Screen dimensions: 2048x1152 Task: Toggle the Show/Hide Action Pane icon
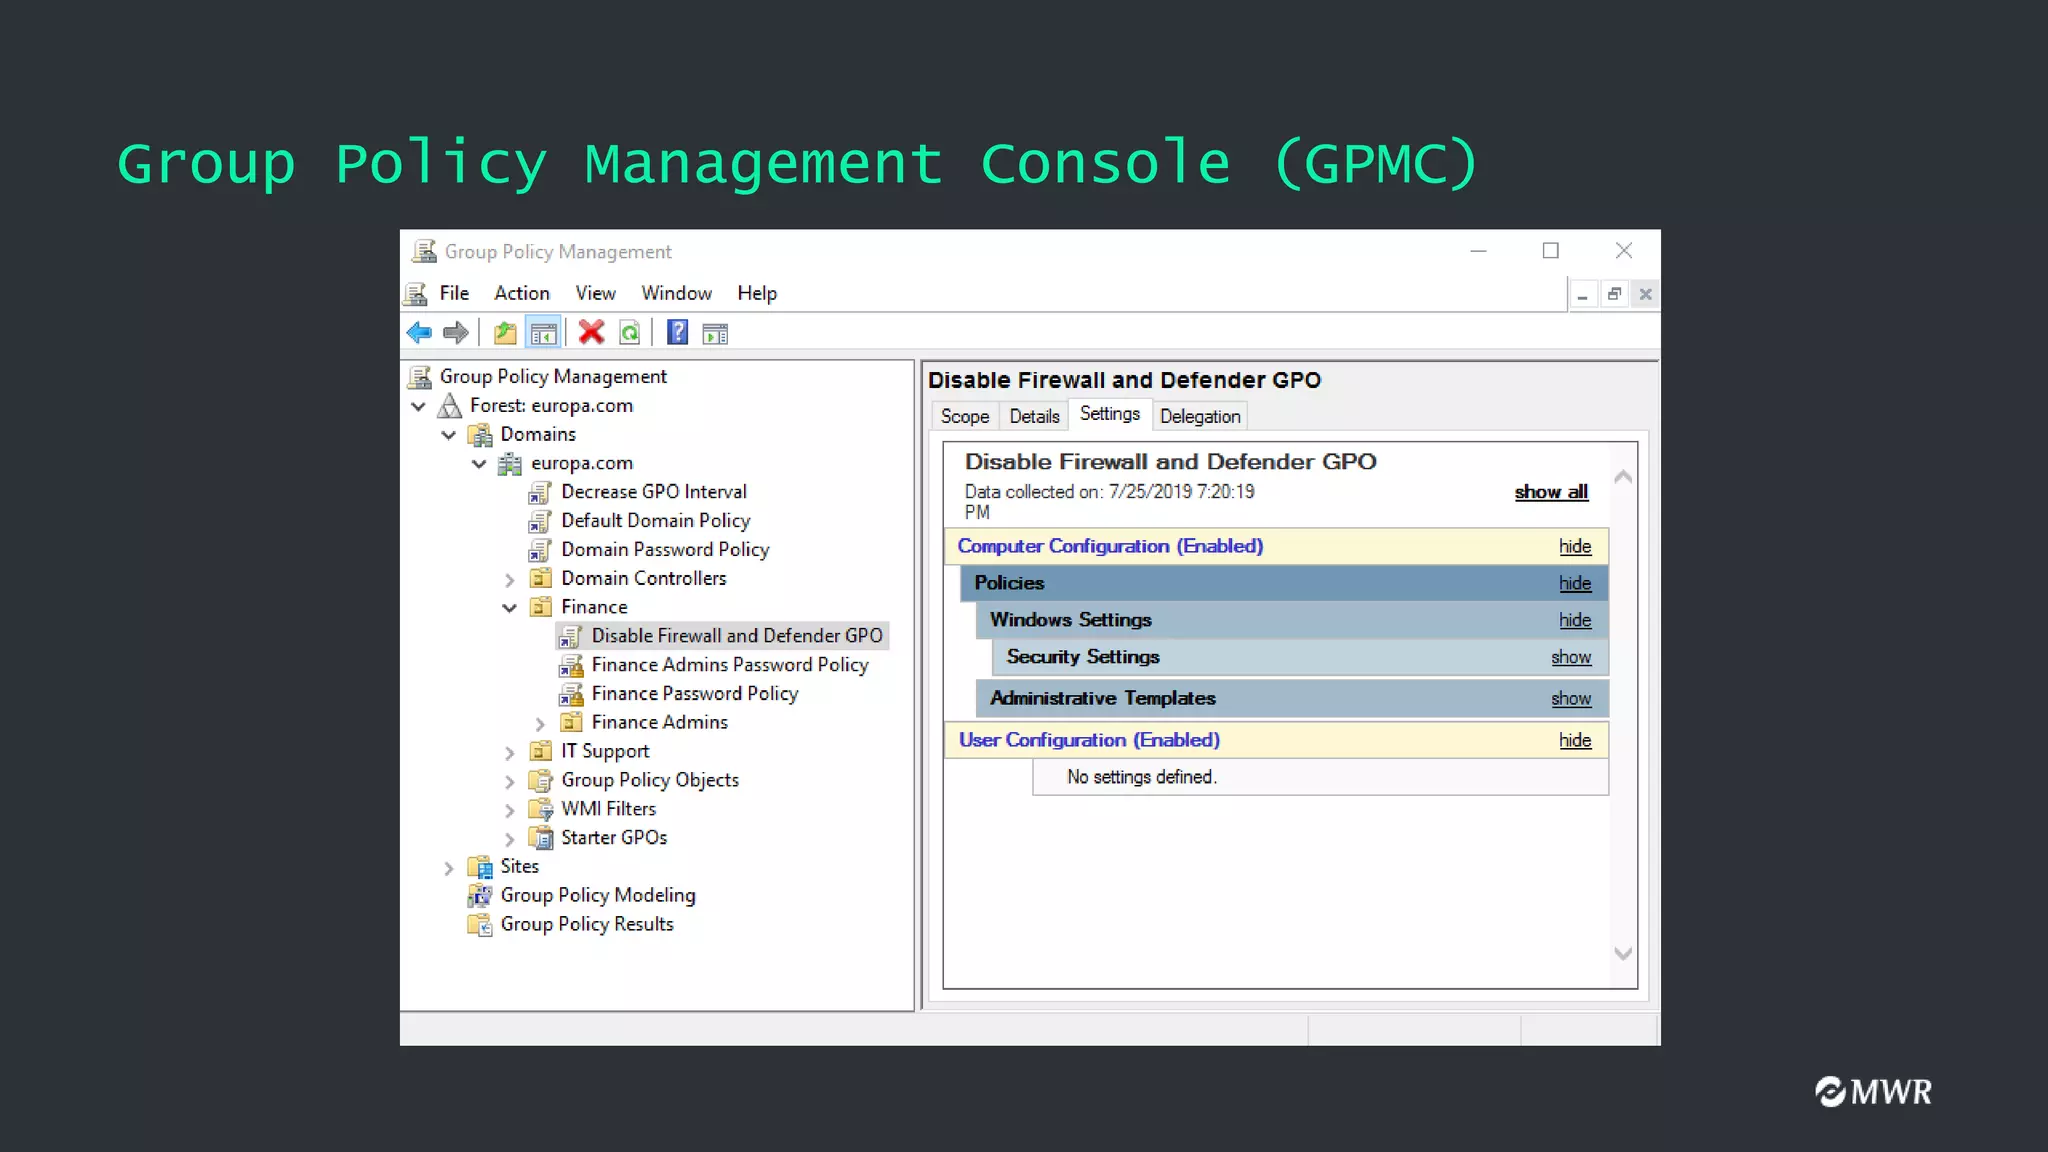click(x=715, y=334)
